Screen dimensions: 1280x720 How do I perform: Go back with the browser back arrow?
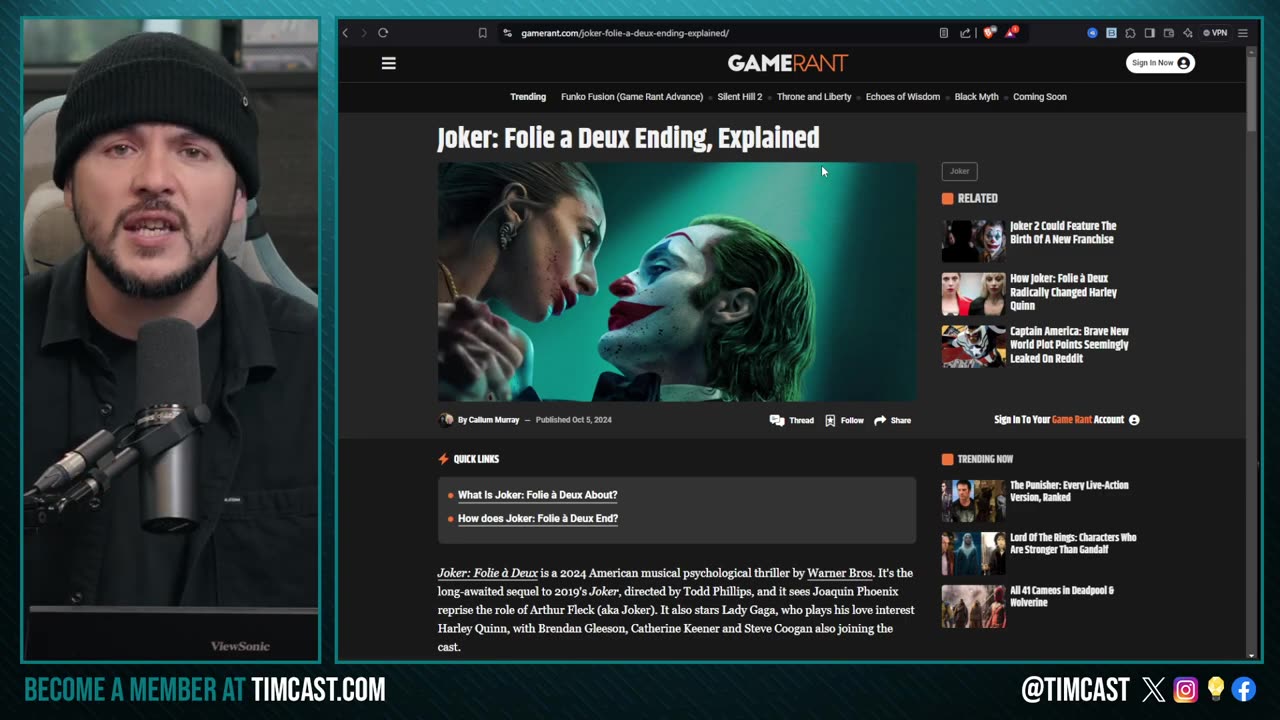(x=345, y=33)
